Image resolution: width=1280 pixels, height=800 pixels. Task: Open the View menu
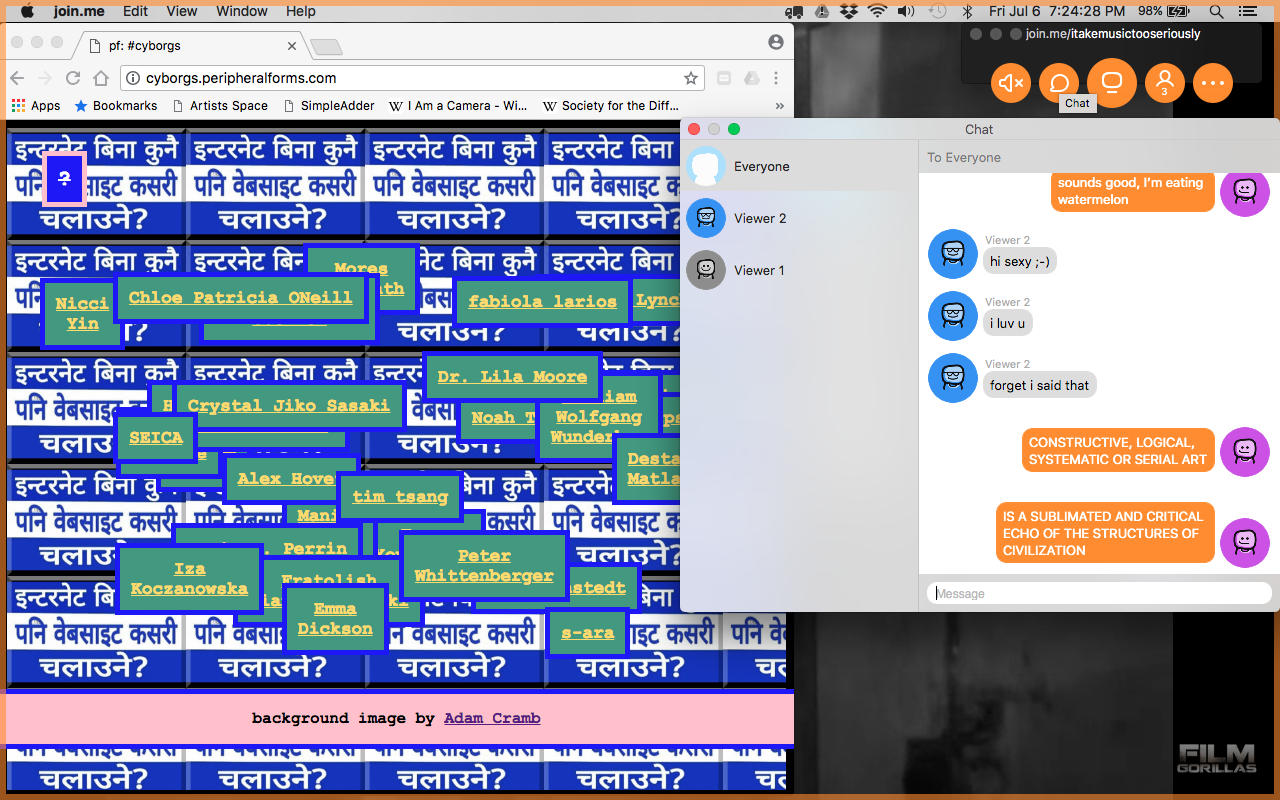point(181,11)
